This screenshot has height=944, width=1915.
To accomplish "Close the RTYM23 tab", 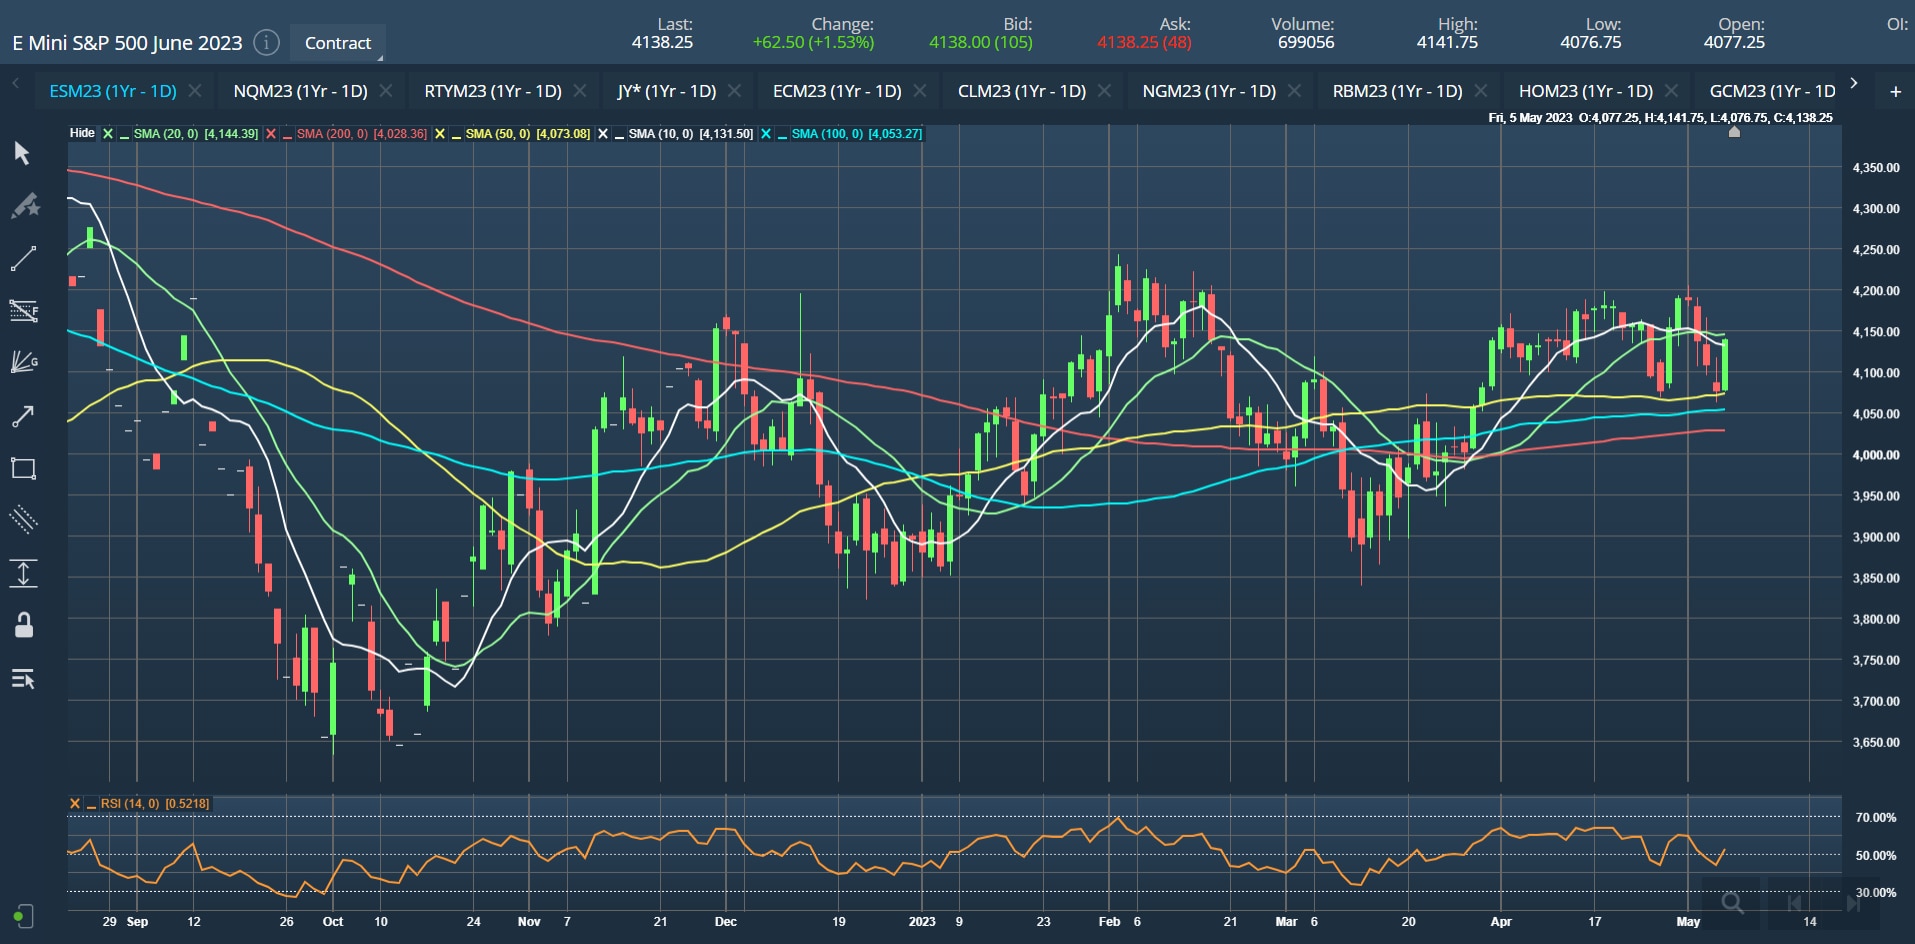I will 580,91.
